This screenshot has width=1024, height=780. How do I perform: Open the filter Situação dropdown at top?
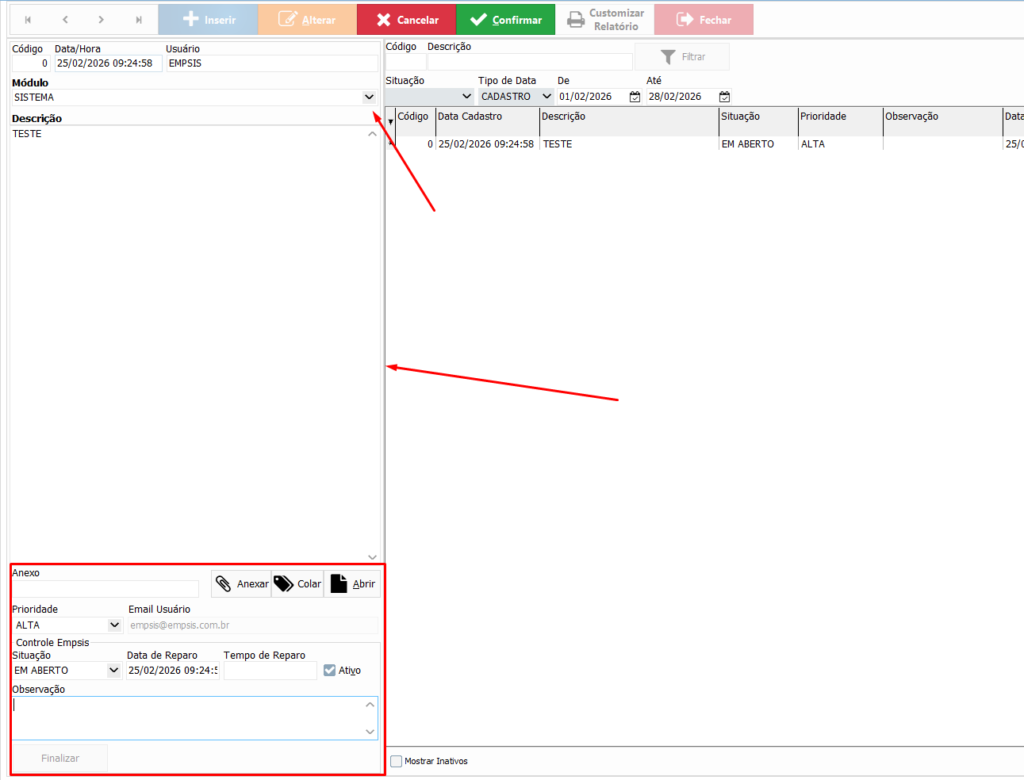point(466,97)
